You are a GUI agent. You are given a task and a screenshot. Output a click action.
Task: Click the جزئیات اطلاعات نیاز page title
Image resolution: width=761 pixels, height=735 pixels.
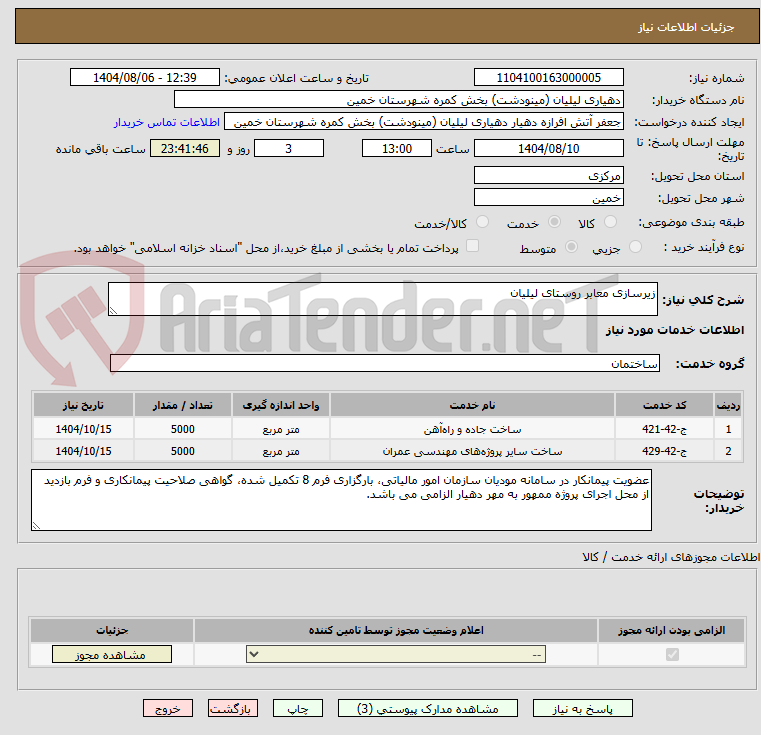(x=686, y=27)
